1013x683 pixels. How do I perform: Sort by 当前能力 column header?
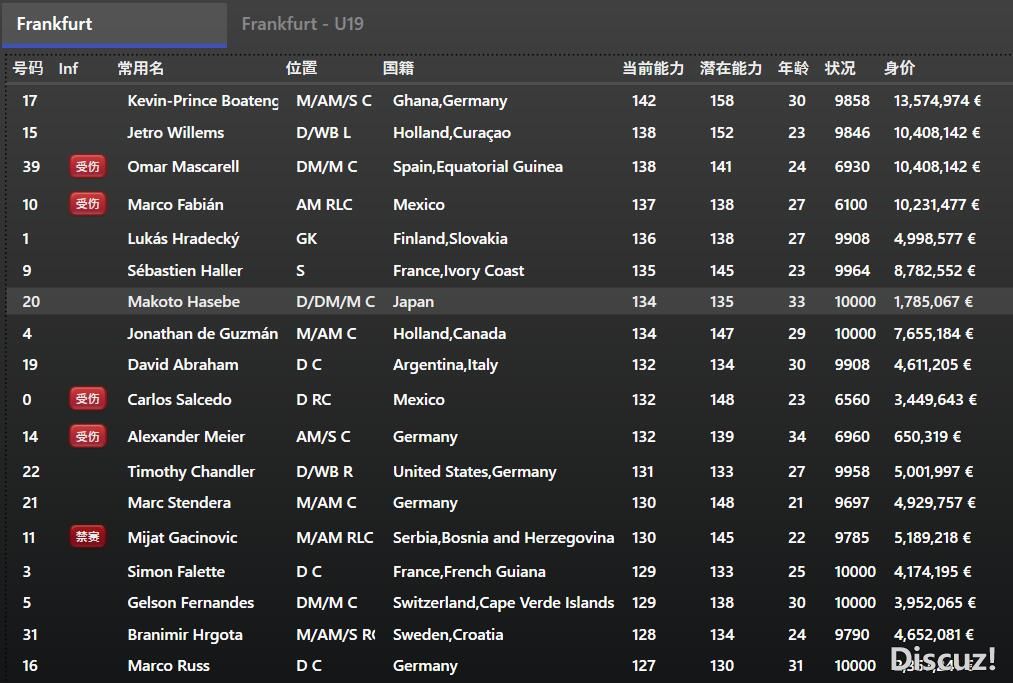(653, 68)
